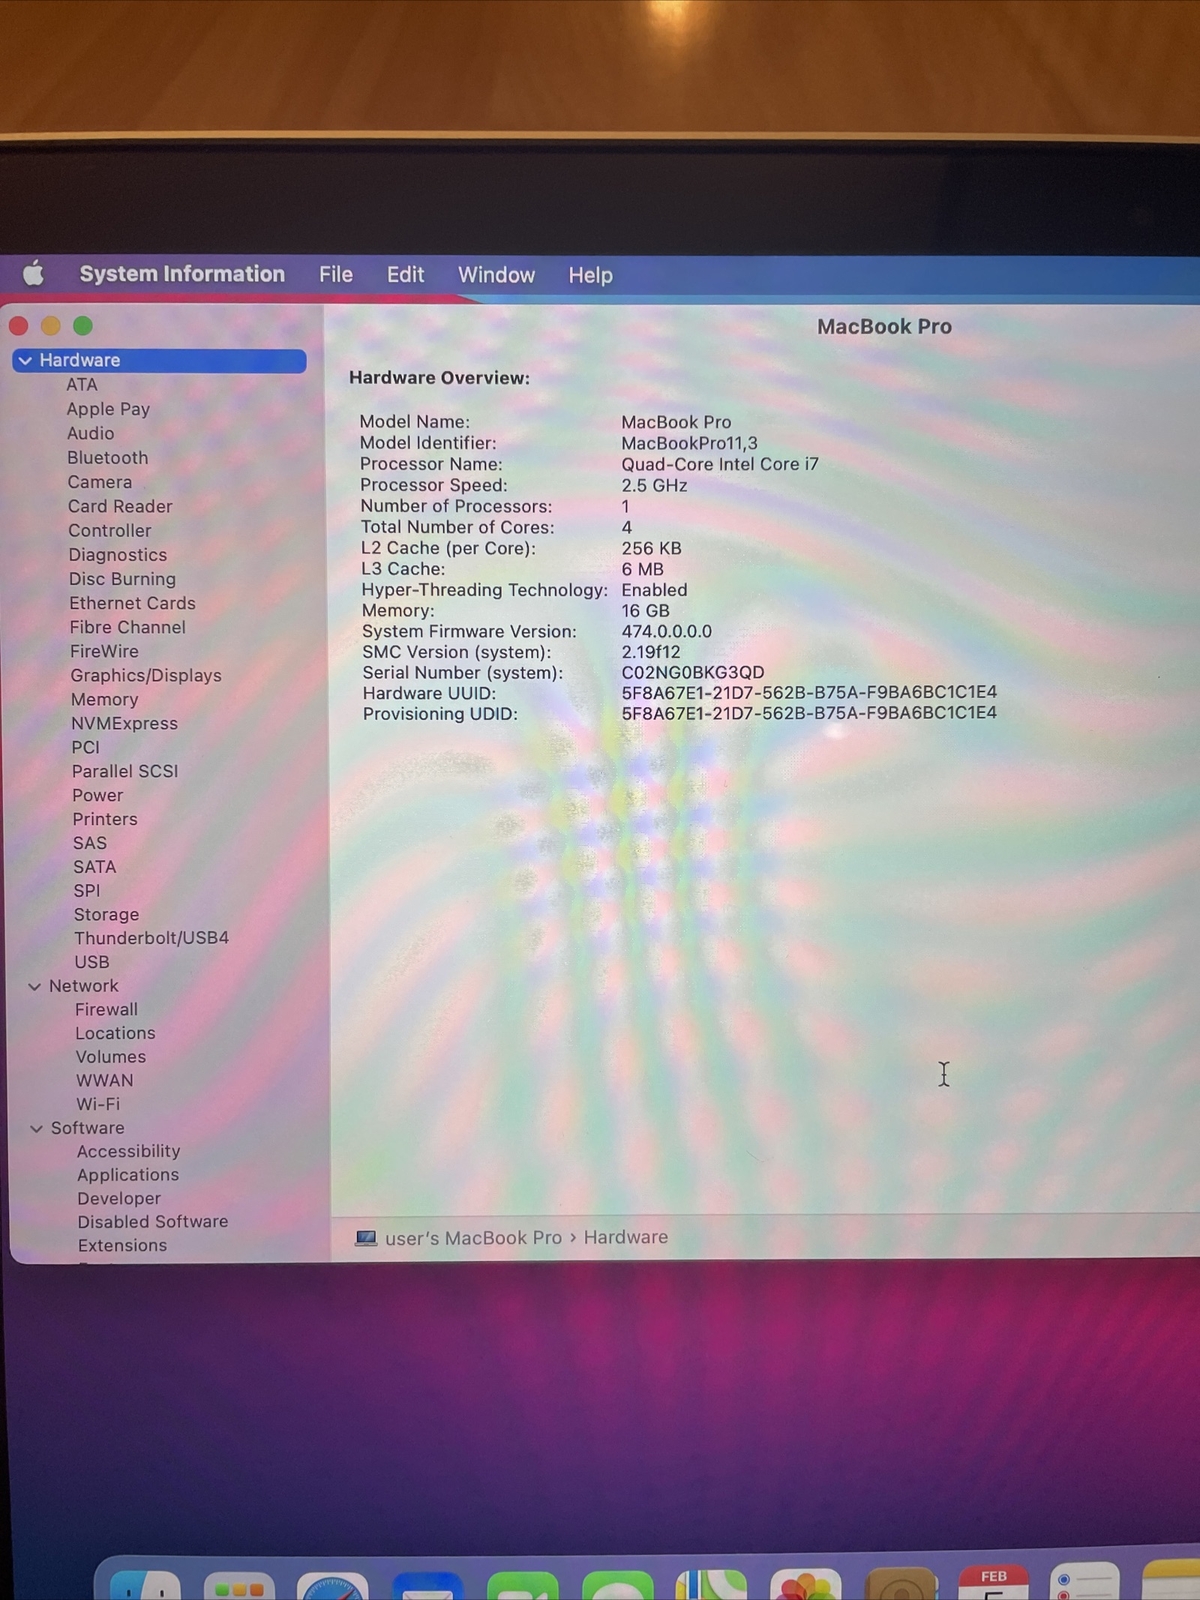Select Apple Pay in the sidebar
The image size is (1200, 1600).
pos(108,409)
